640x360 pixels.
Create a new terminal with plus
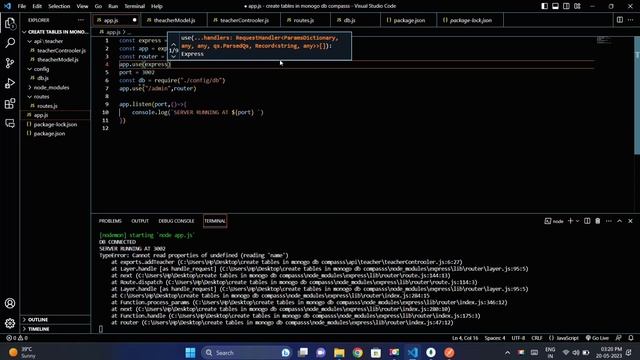pos(570,221)
